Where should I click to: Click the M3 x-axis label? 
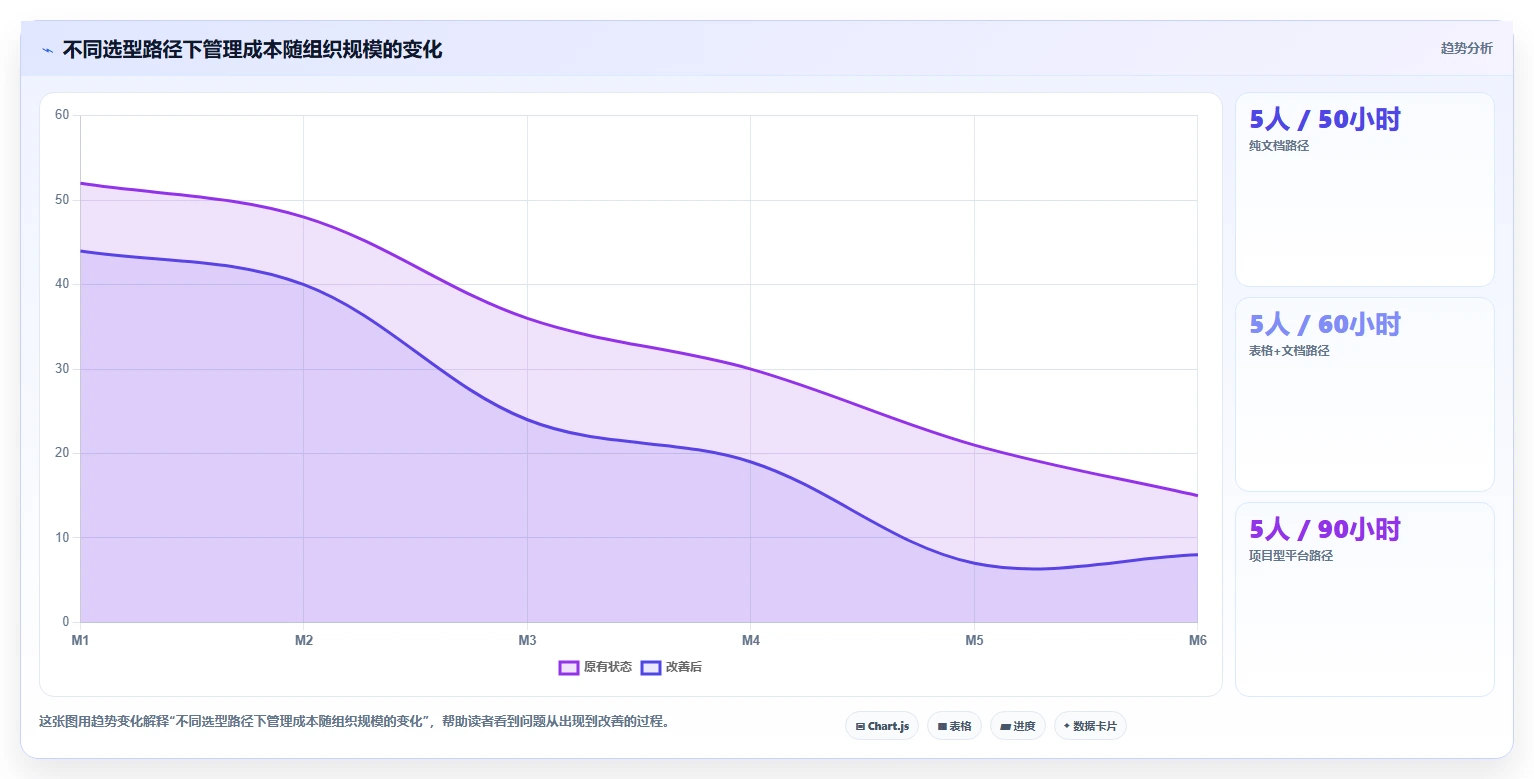click(x=527, y=641)
